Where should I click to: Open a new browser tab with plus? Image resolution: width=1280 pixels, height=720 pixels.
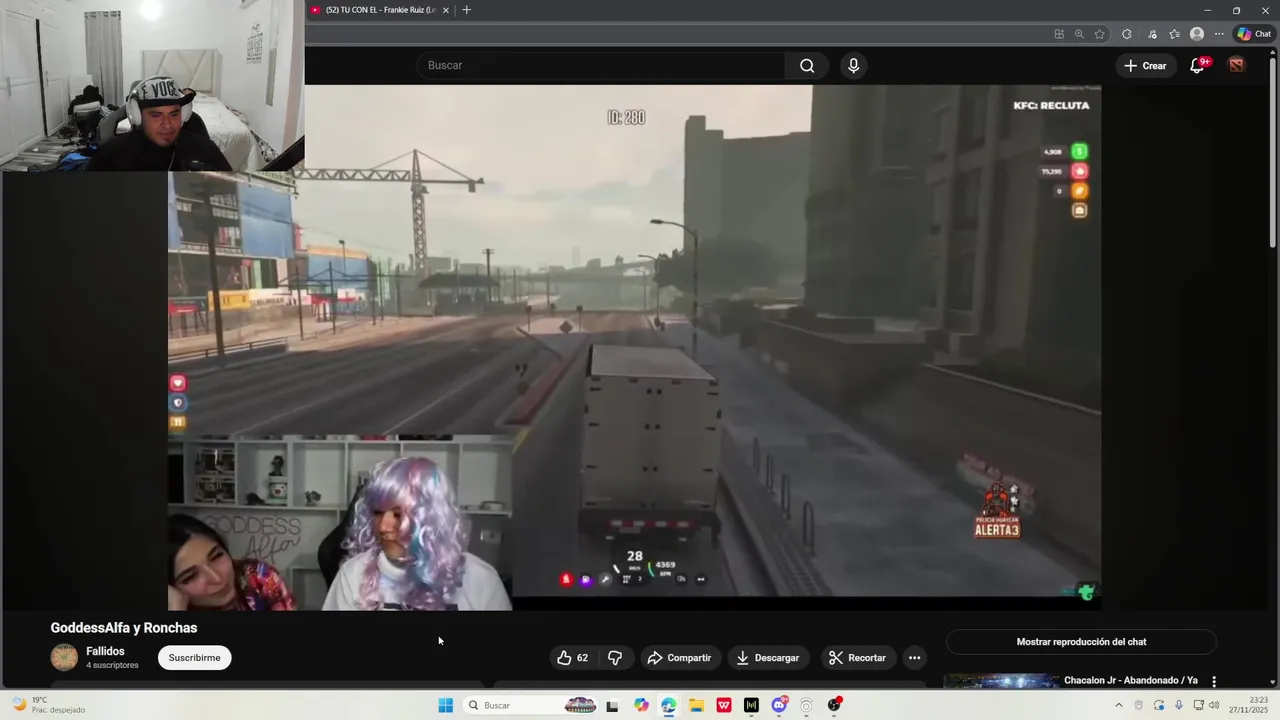466,10
